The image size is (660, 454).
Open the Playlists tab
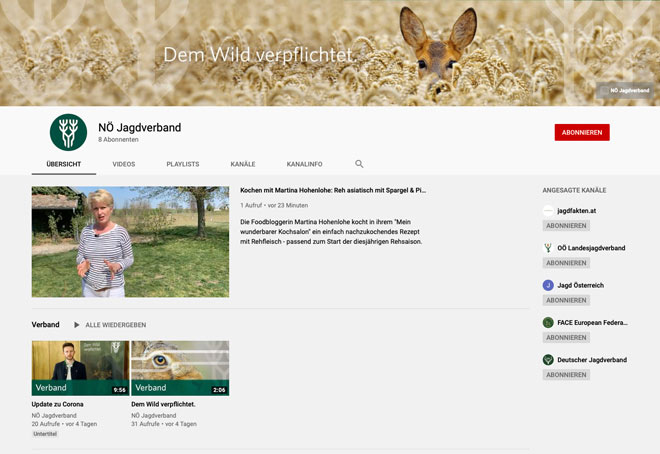[x=183, y=164]
